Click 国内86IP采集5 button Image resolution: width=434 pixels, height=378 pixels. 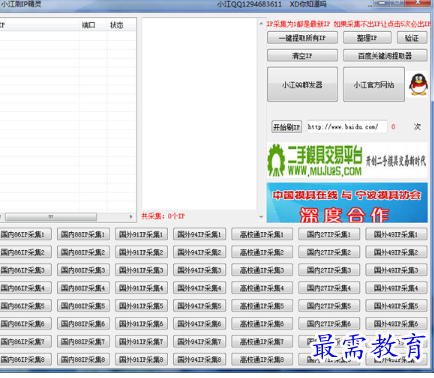point(25,306)
